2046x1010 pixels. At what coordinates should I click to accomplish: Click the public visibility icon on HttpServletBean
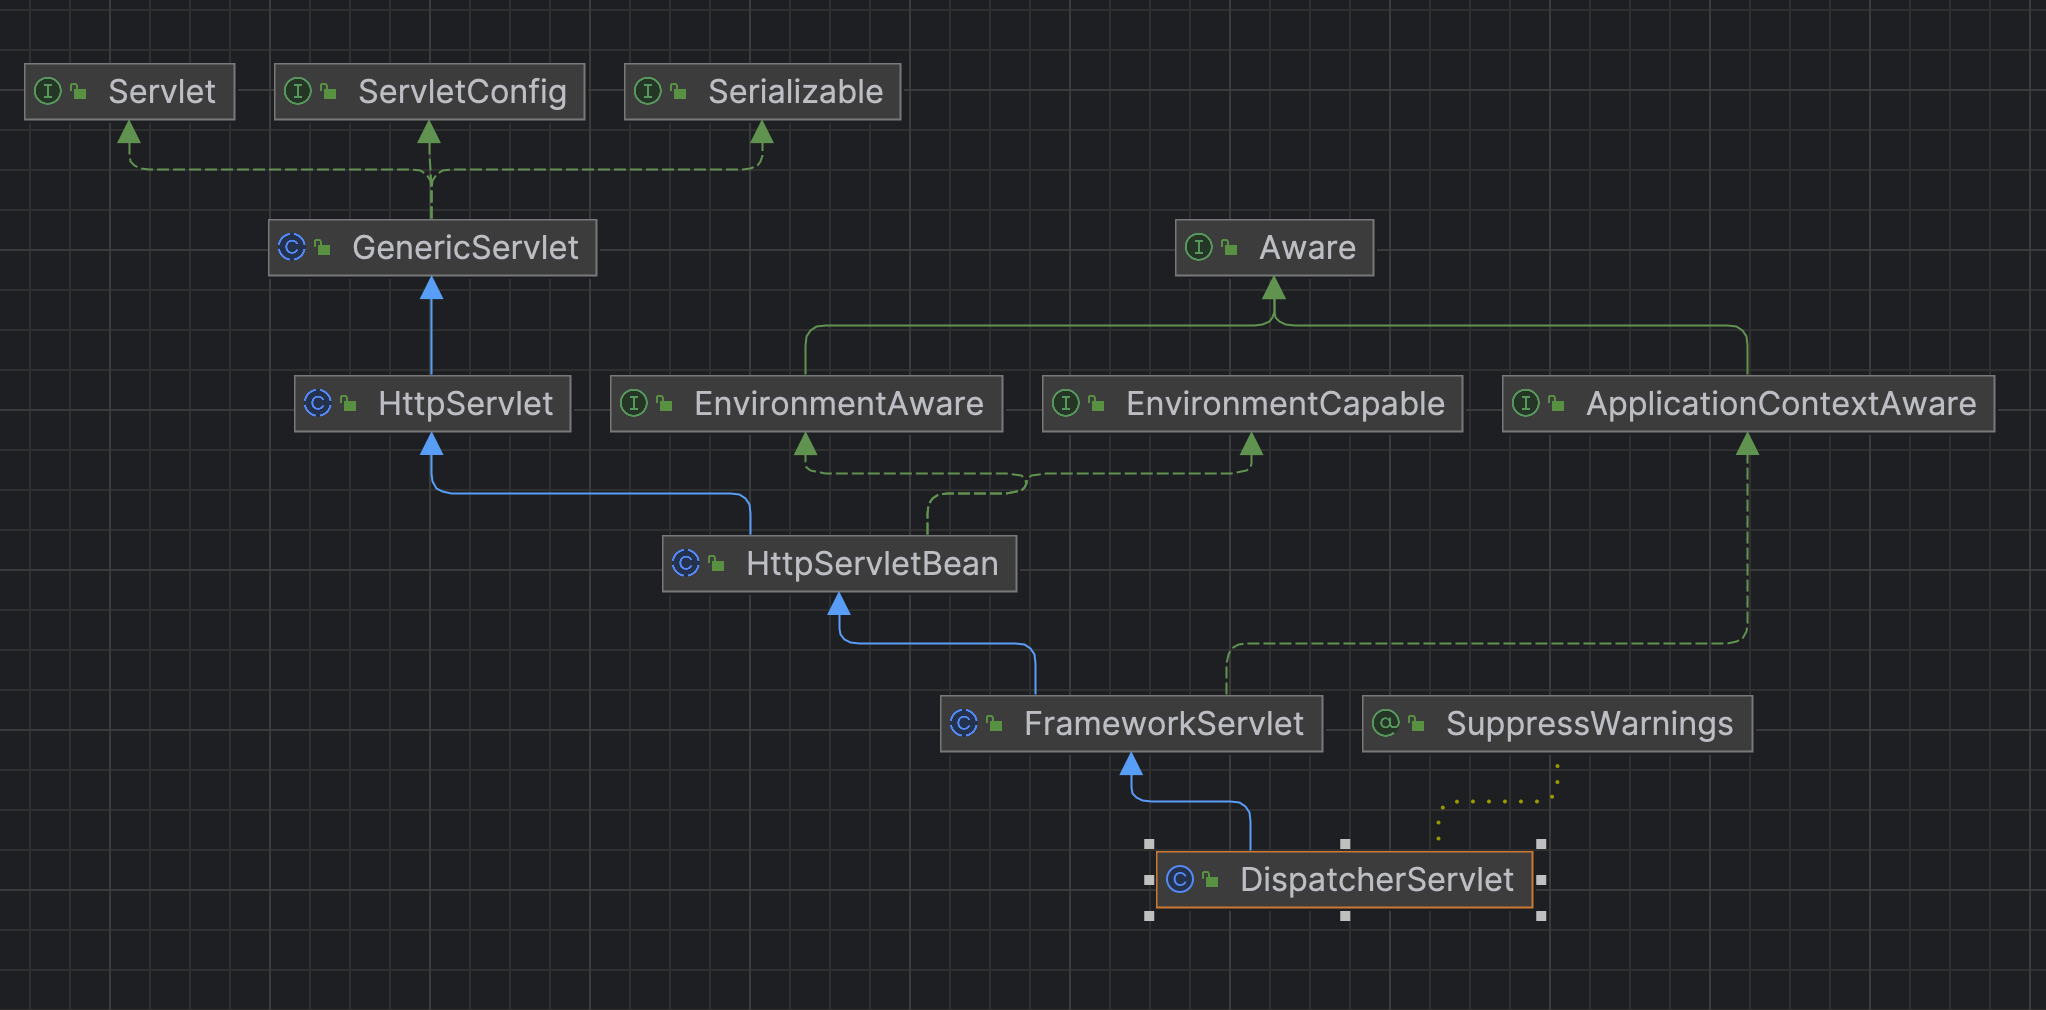(x=717, y=563)
